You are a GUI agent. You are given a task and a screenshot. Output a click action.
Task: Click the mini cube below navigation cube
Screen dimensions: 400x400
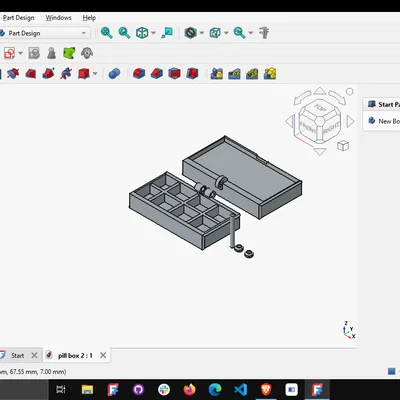(x=343, y=146)
